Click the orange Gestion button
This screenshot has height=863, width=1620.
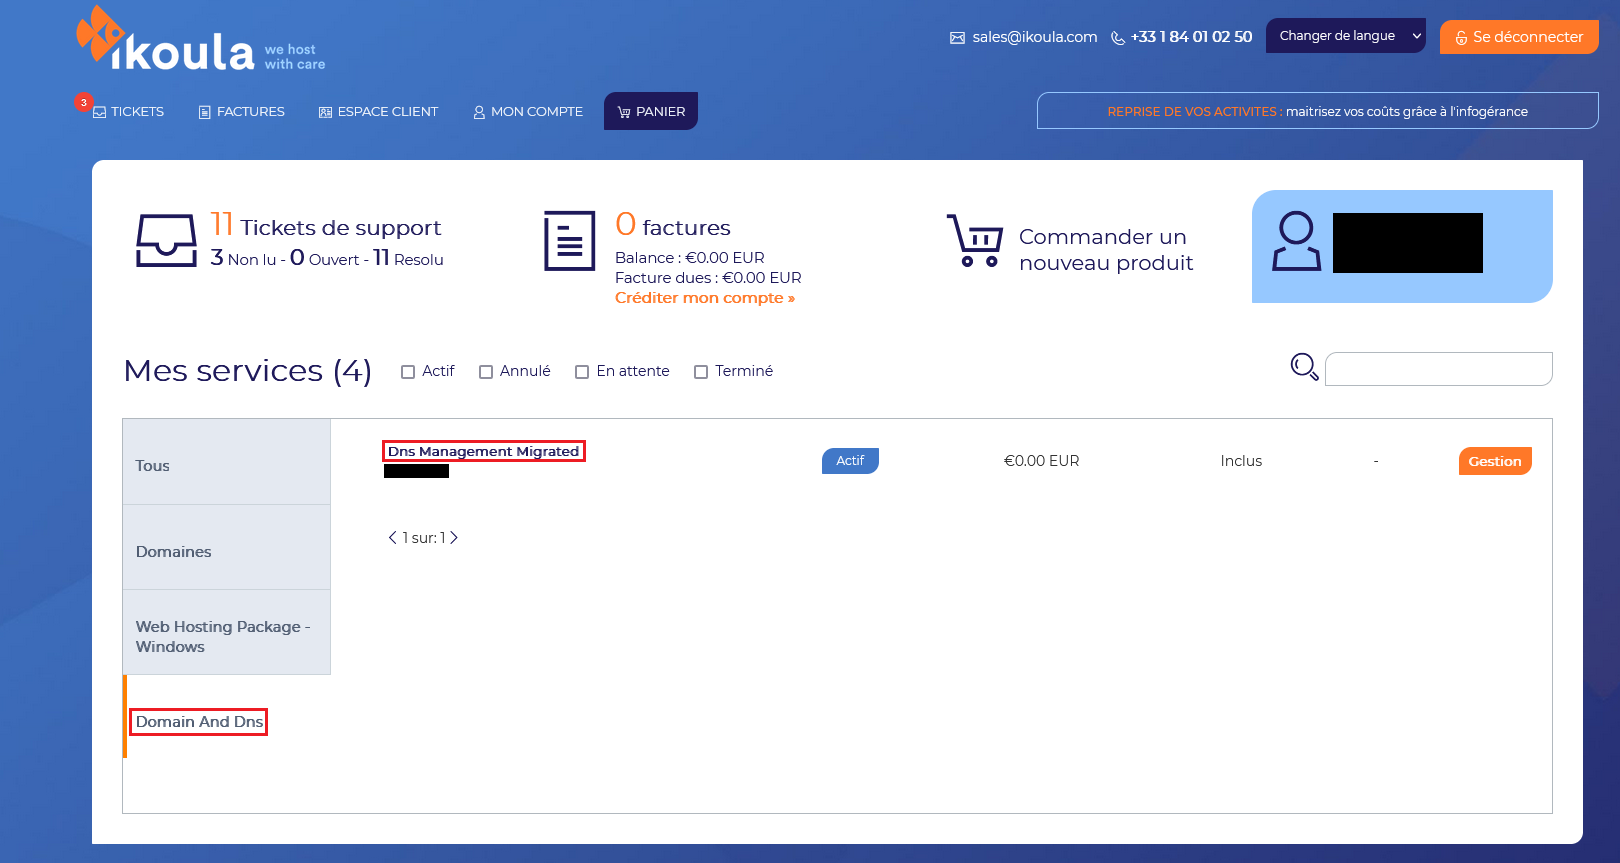point(1495,461)
